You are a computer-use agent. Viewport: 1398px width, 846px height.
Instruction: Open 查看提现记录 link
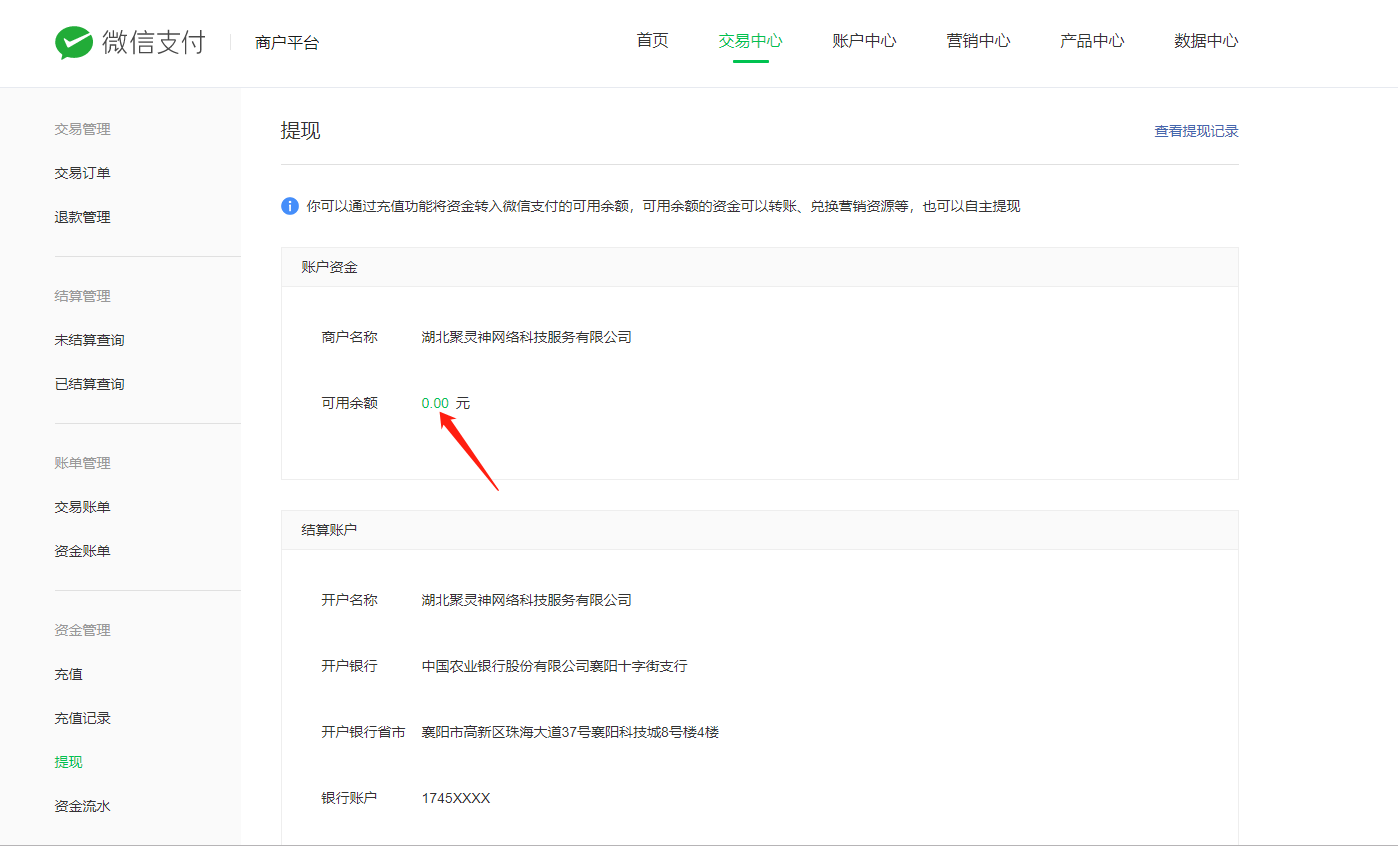pyautogui.click(x=1196, y=131)
